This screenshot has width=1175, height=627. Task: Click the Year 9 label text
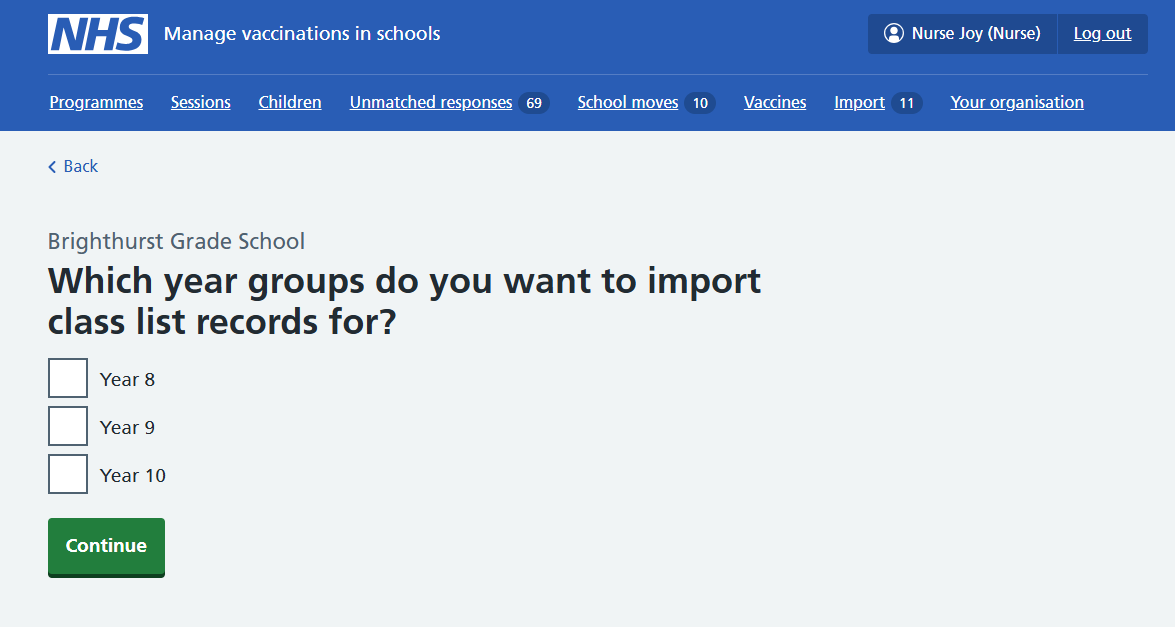127,428
